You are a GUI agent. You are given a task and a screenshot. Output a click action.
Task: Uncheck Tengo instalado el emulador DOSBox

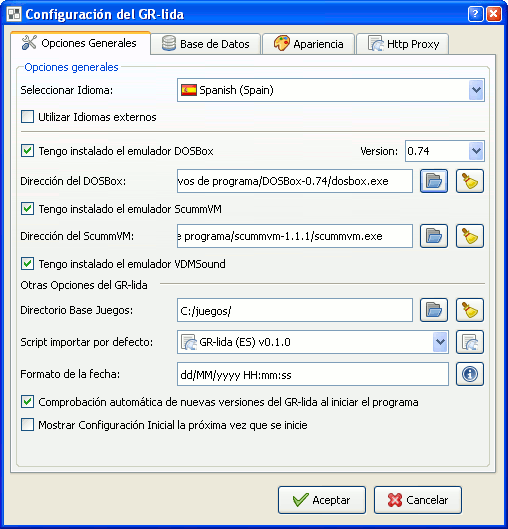coord(27,151)
